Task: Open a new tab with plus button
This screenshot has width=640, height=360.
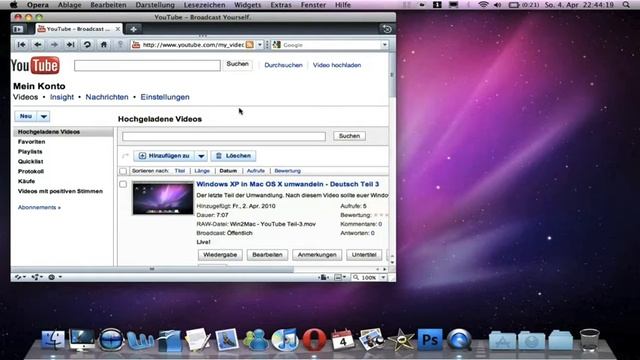Action: [x=133, y=29]
